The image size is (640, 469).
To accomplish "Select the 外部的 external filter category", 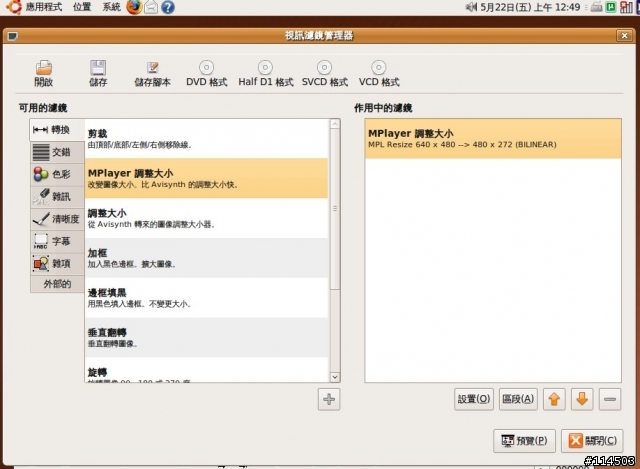I will pos(57,284).
